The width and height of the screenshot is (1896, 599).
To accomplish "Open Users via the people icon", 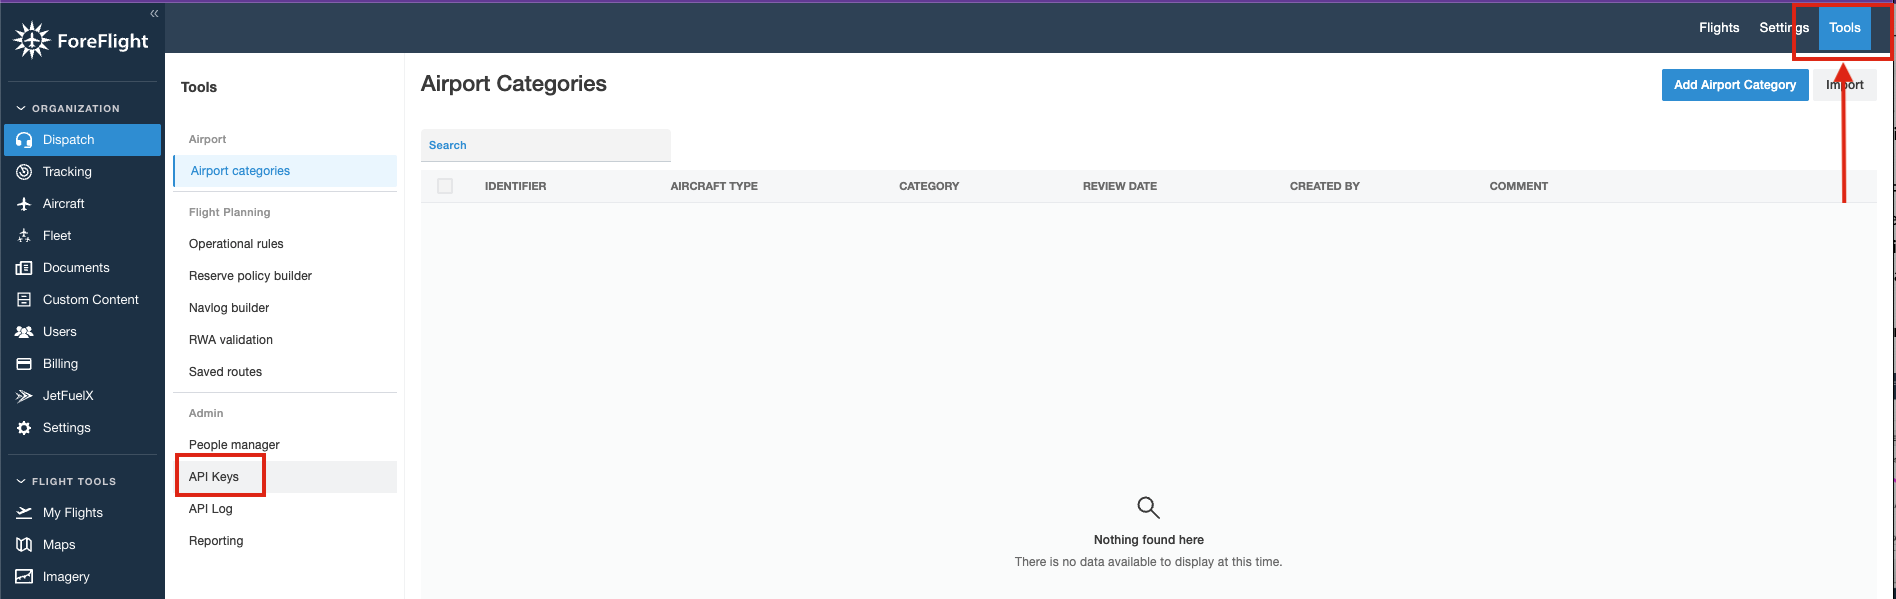I will point(24,332).
